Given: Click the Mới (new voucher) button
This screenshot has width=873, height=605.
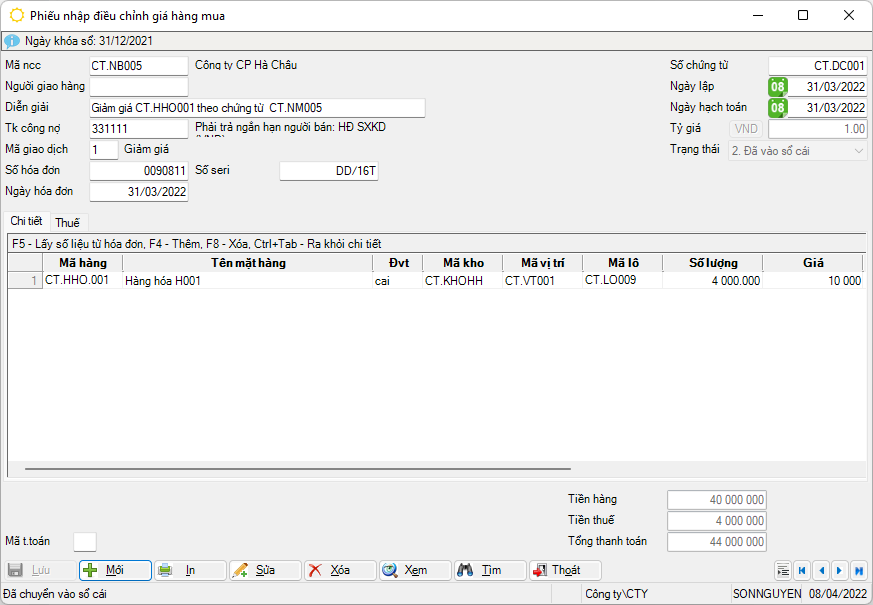Looking at the screenshot, I should click(x=115, y=570).
